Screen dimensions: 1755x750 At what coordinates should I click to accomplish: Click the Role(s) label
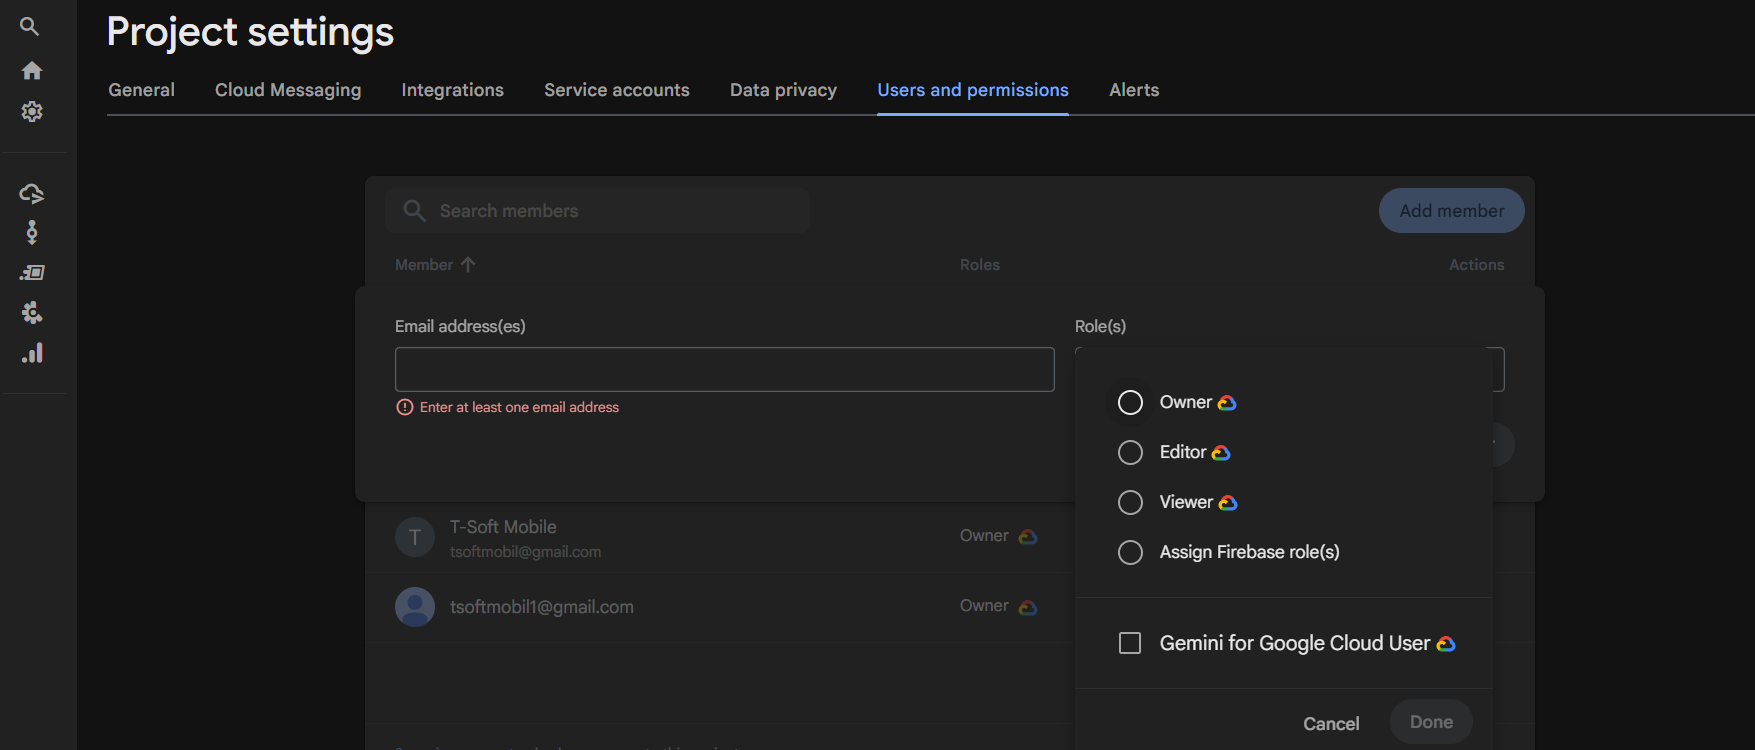1100,326
